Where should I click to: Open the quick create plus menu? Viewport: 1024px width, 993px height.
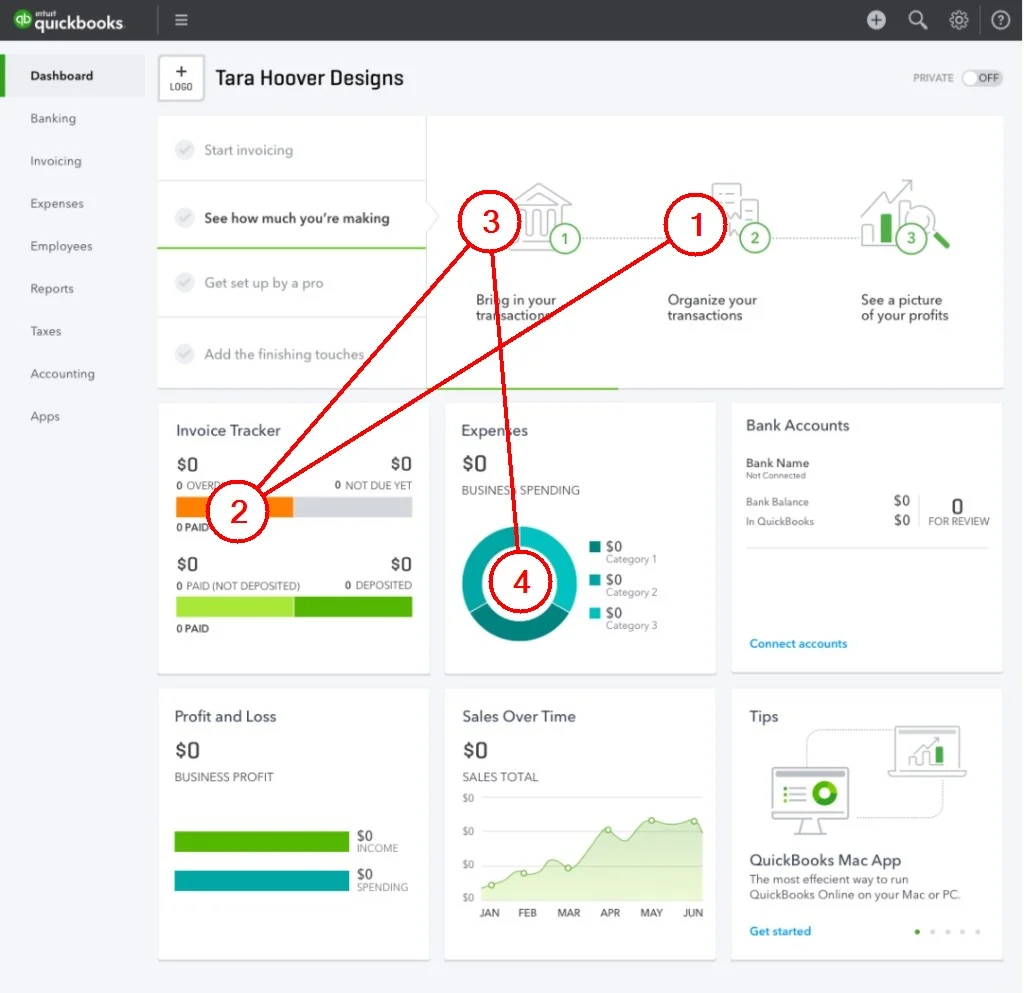[875, 20]
